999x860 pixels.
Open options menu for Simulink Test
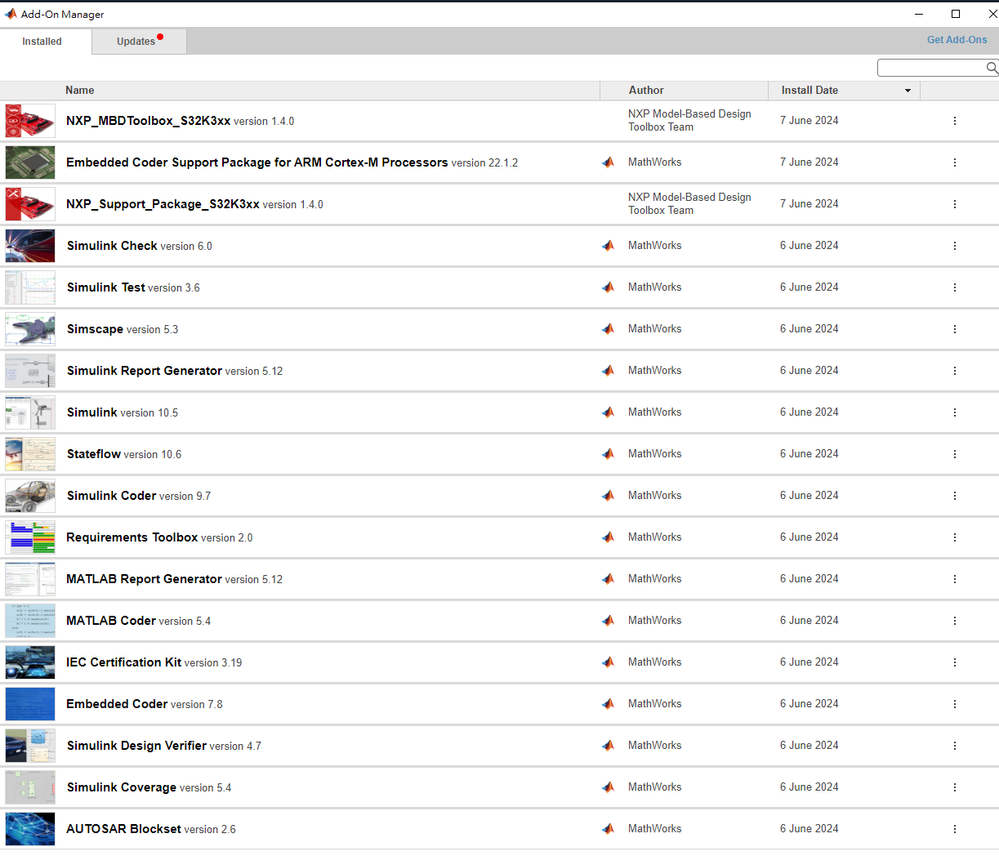[x=954, y=288]
